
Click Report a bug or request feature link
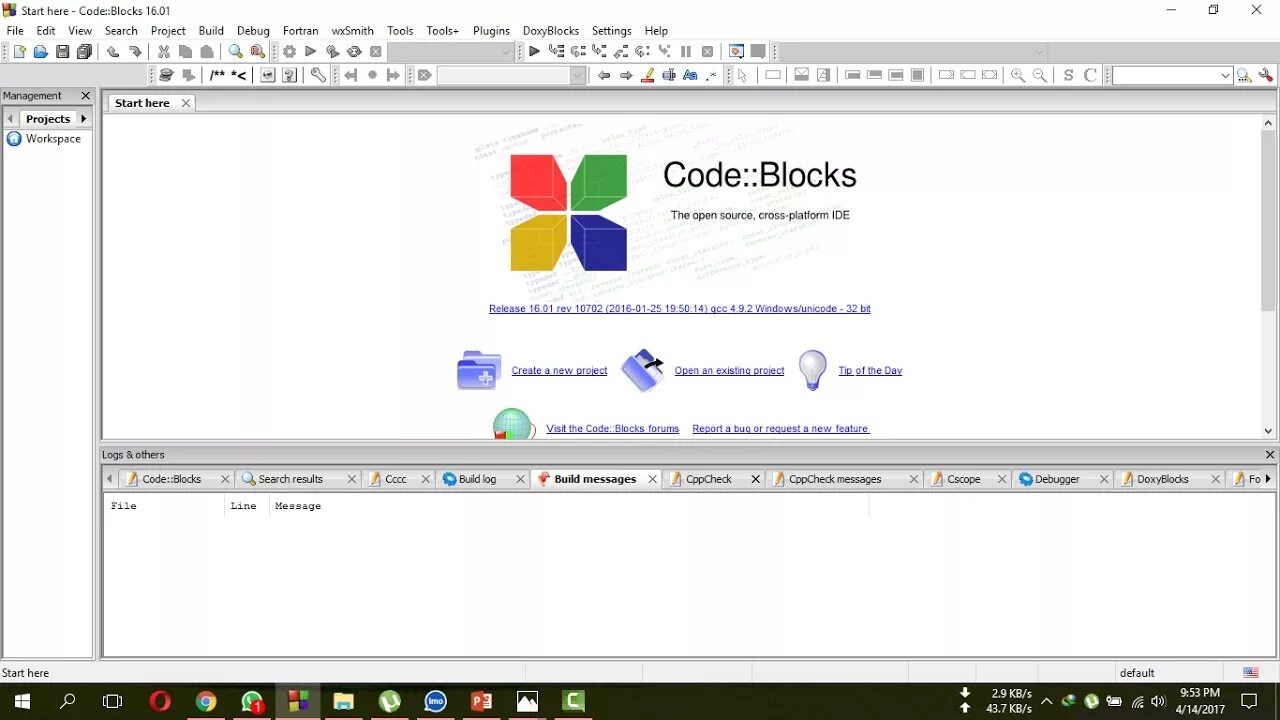tap(781, 429)
